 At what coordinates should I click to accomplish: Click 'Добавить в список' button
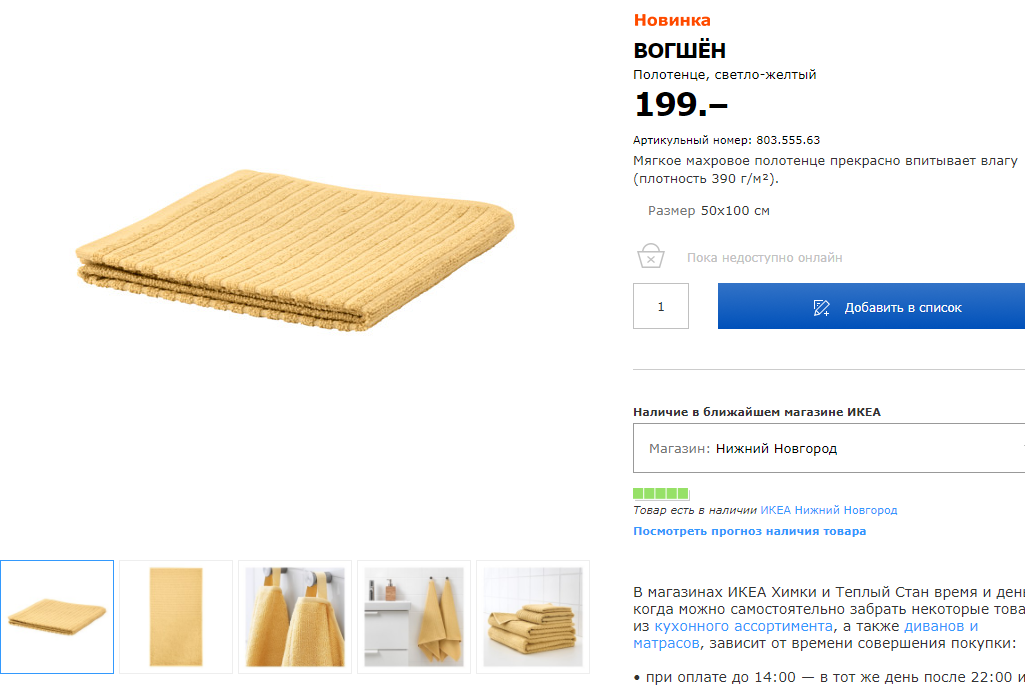871,306
